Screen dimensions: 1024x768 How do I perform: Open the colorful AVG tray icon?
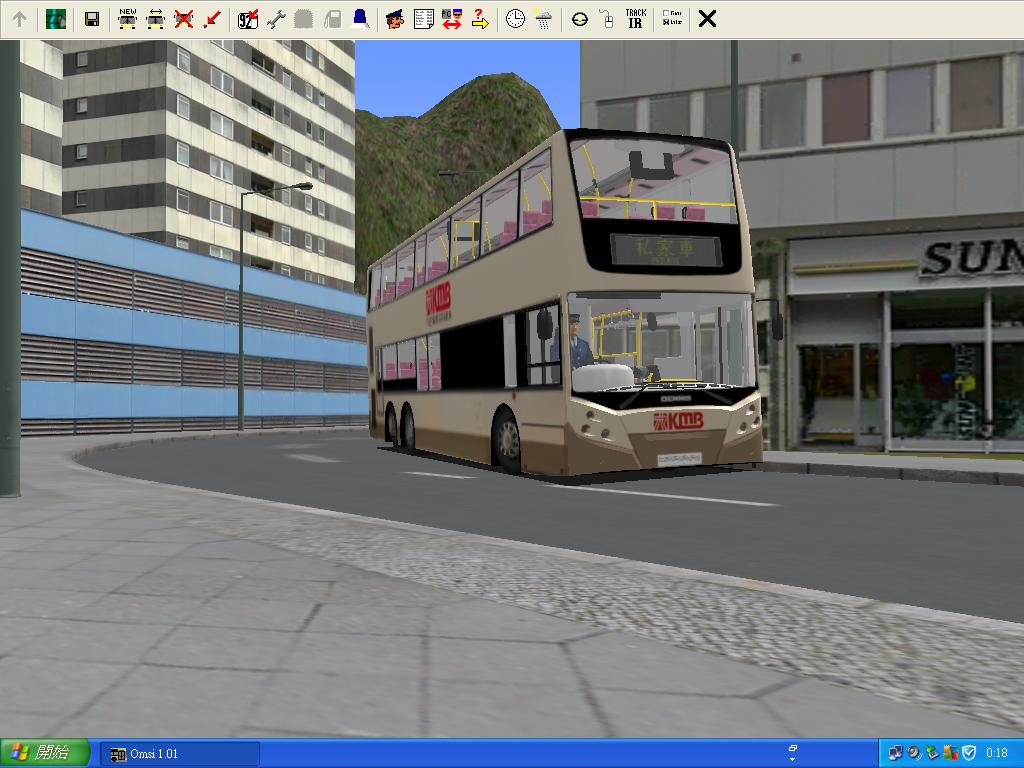[x=950, y=753]
